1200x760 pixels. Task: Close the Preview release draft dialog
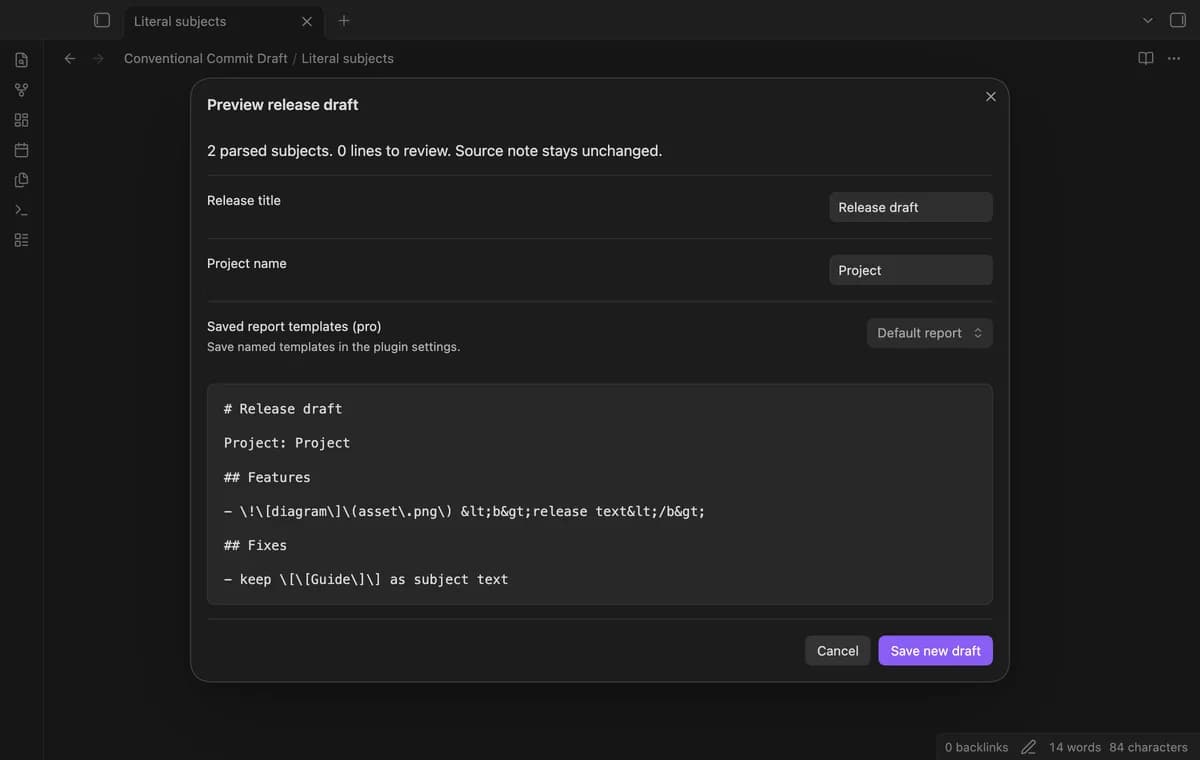[x=991, y=96]
